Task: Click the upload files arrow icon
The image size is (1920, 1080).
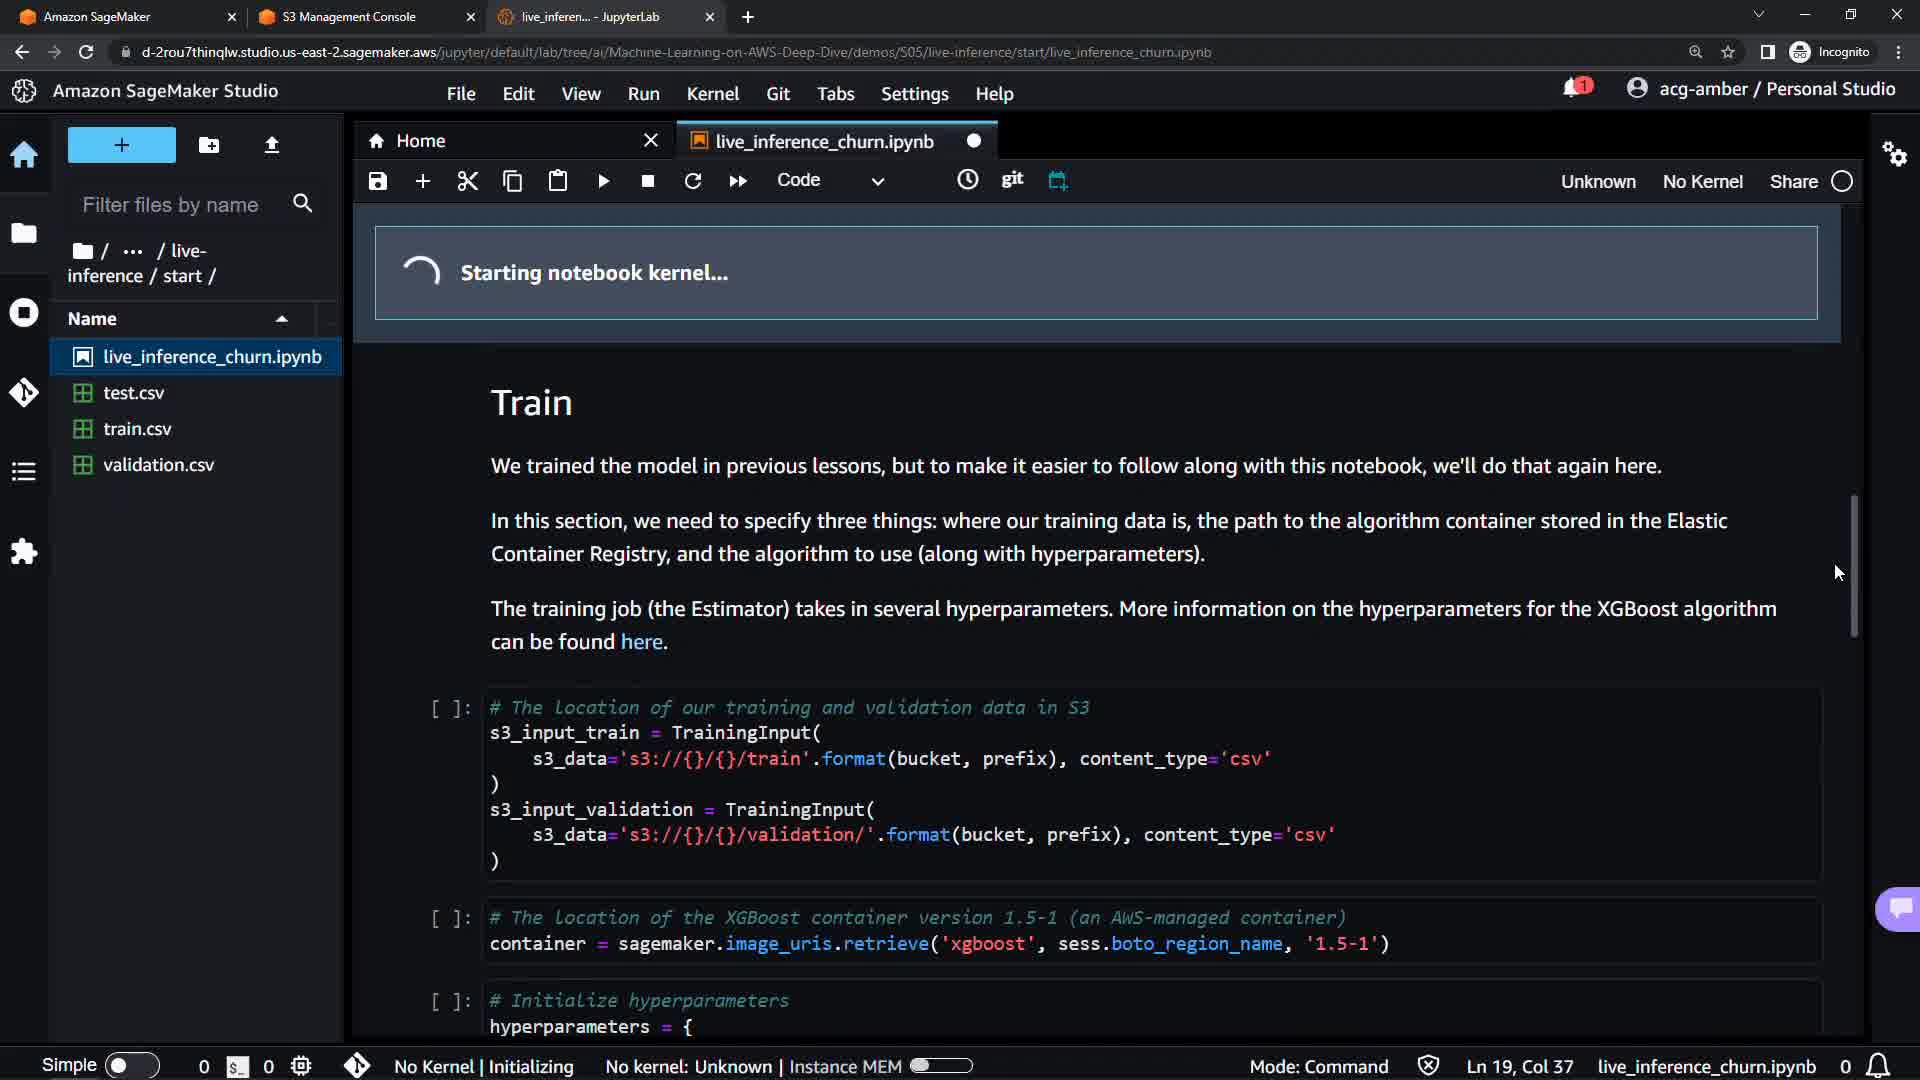Action: click(271, 145)
